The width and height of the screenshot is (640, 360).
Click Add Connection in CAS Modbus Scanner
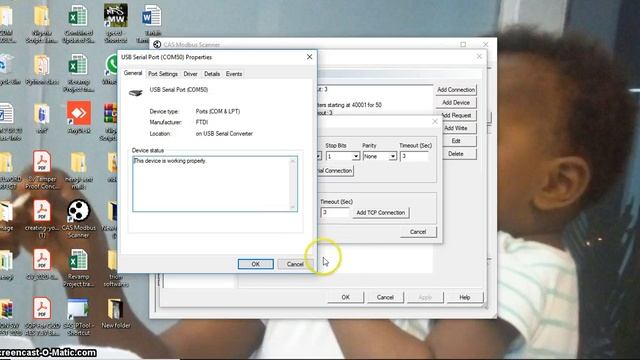[456, 90]
